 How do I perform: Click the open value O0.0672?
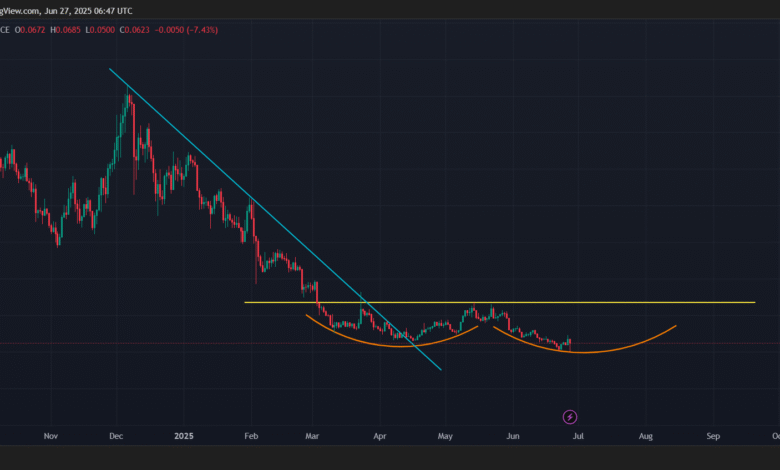30,30
